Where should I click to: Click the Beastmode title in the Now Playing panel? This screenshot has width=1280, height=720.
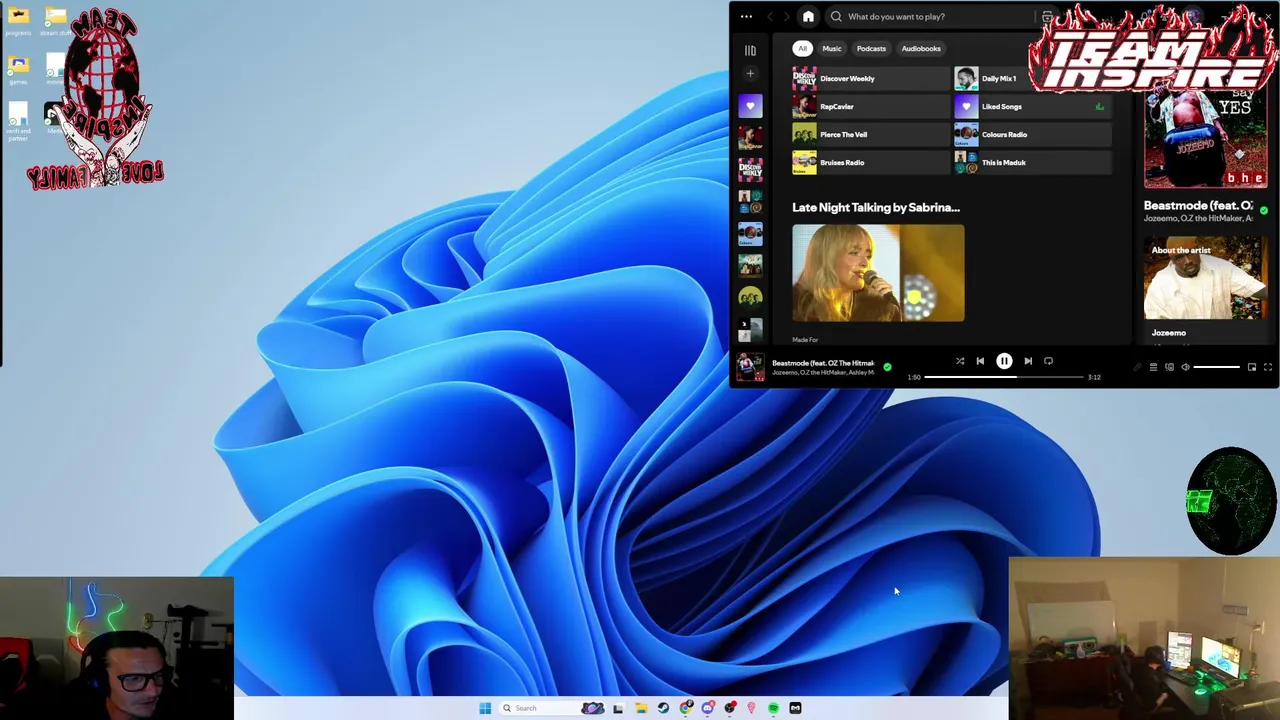click(1198, 205)
